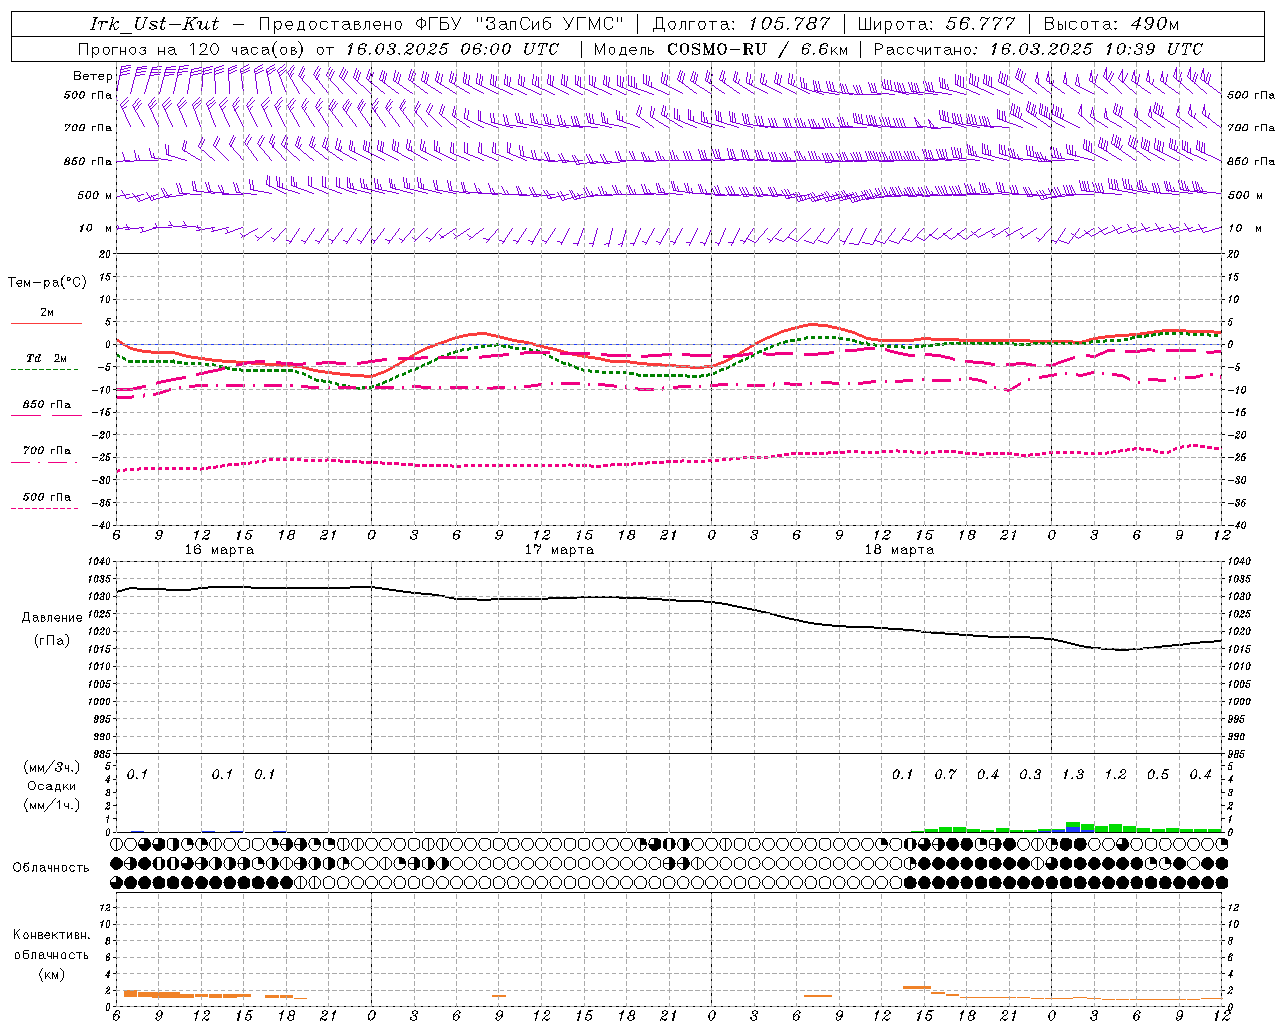1280x1024 pixels.
Task: Click the Ветер wind panel label
Action: point(92,76)
